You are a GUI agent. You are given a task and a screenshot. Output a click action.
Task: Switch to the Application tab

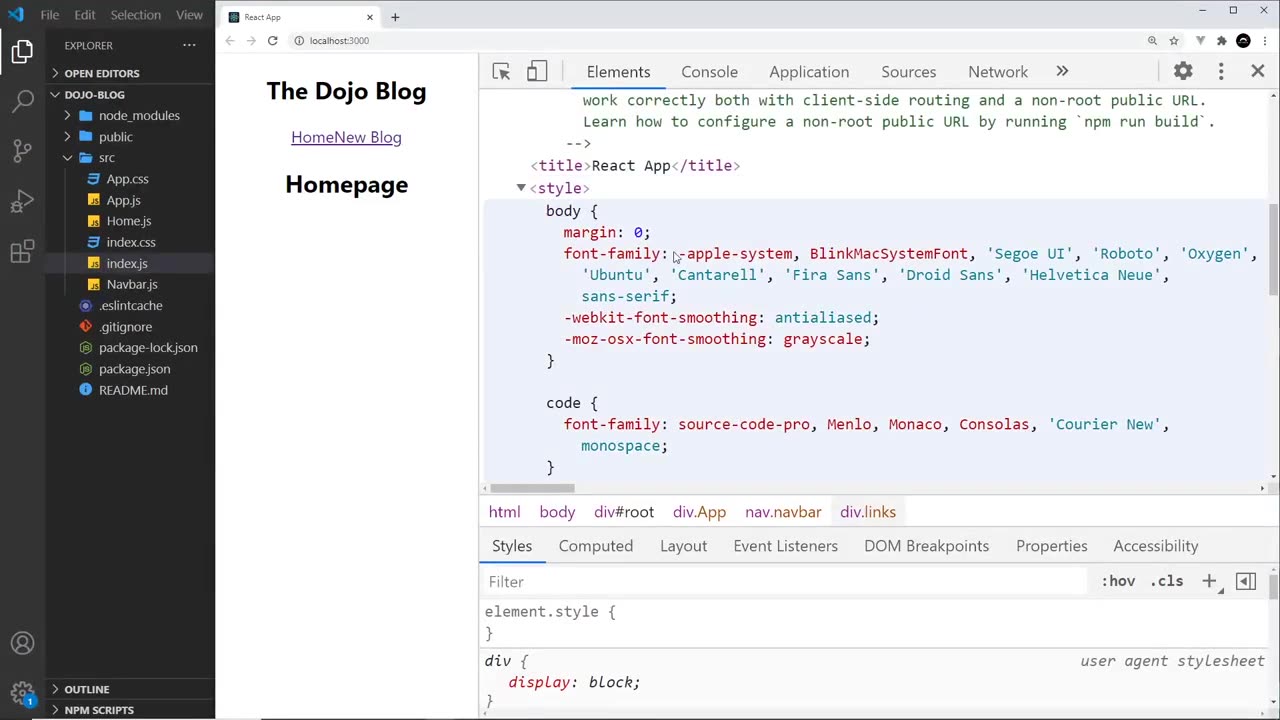coord(809,72)
